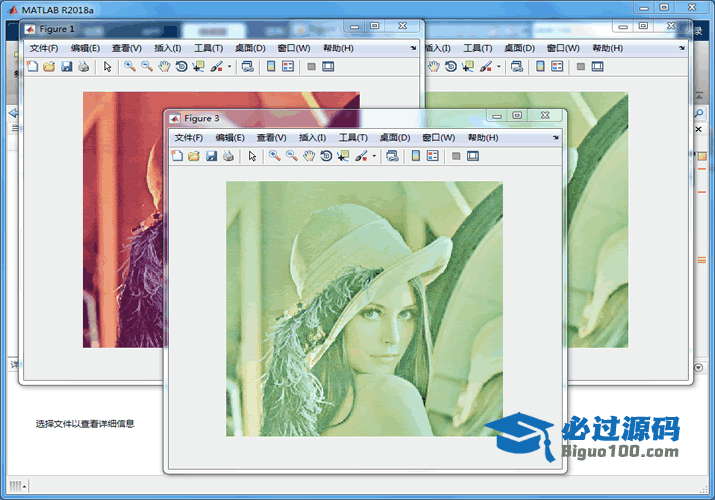Open 桌面(D) menu in Figure 3
715x500 pixels.
[x=395, y=138]
